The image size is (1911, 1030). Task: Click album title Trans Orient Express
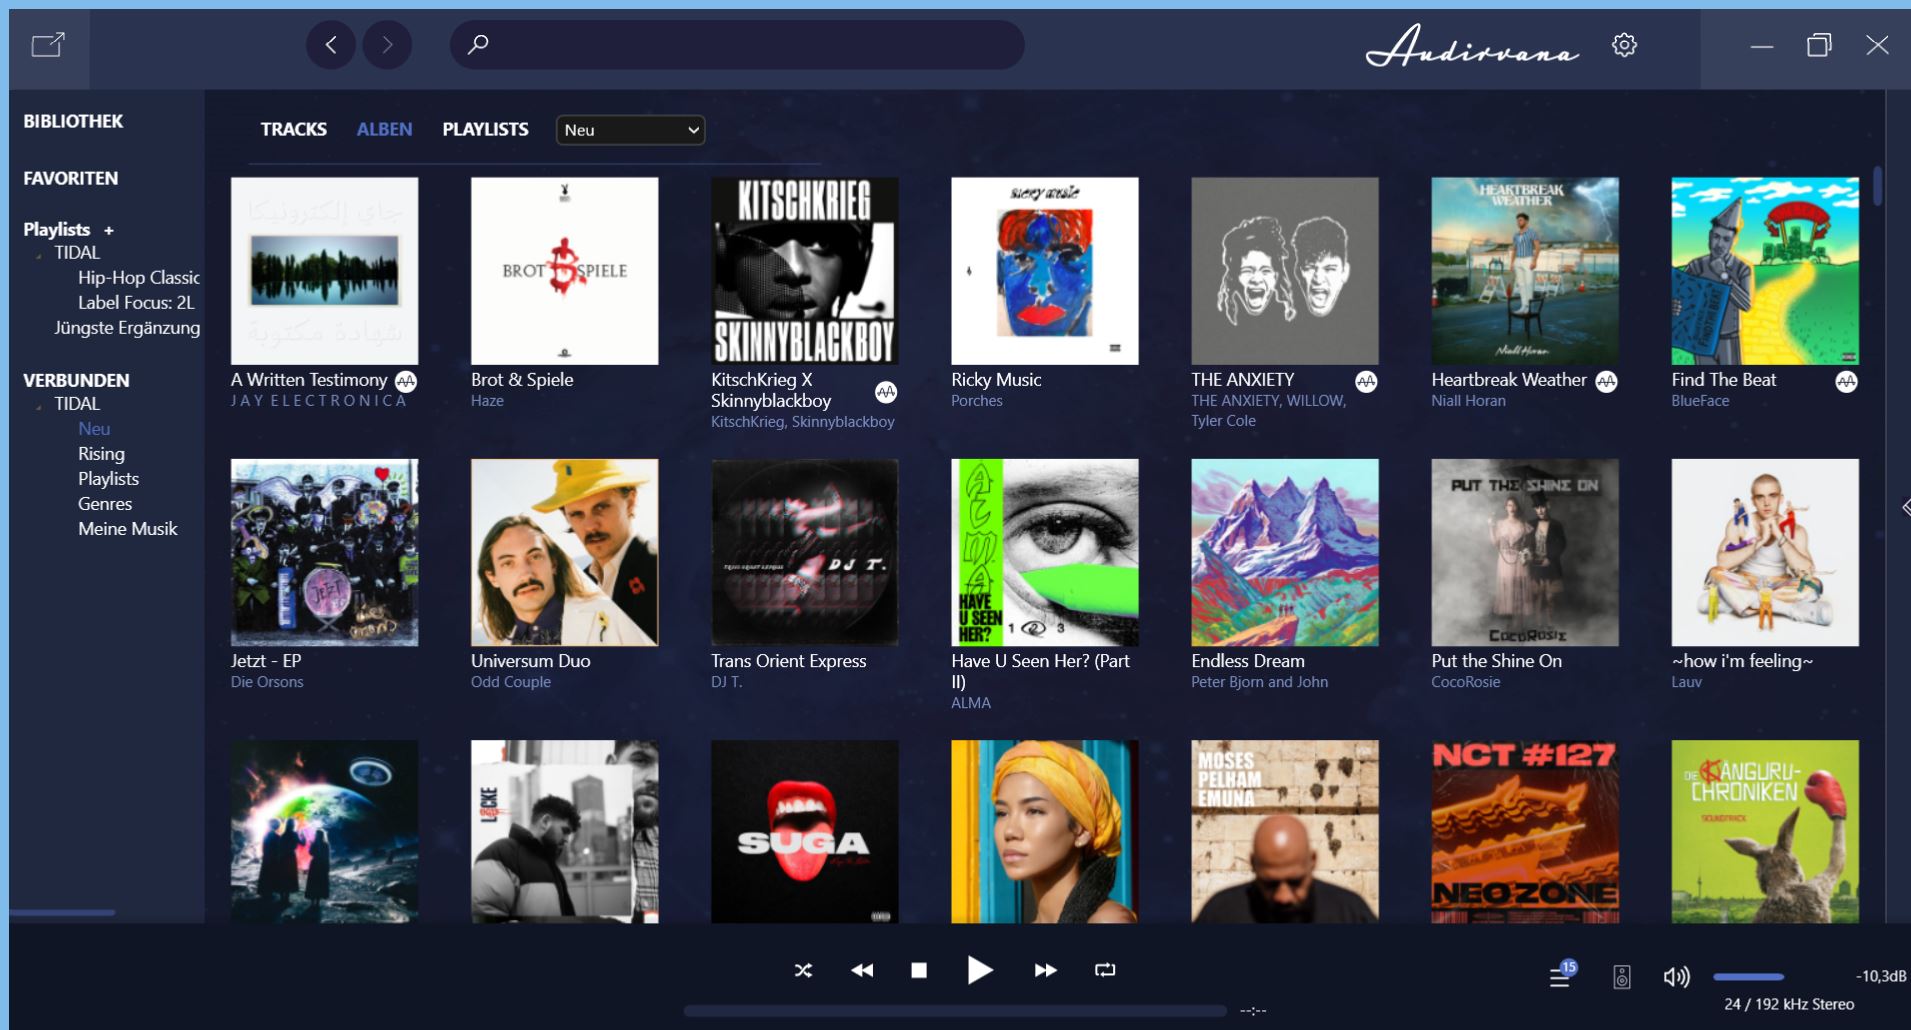[789, 661]
